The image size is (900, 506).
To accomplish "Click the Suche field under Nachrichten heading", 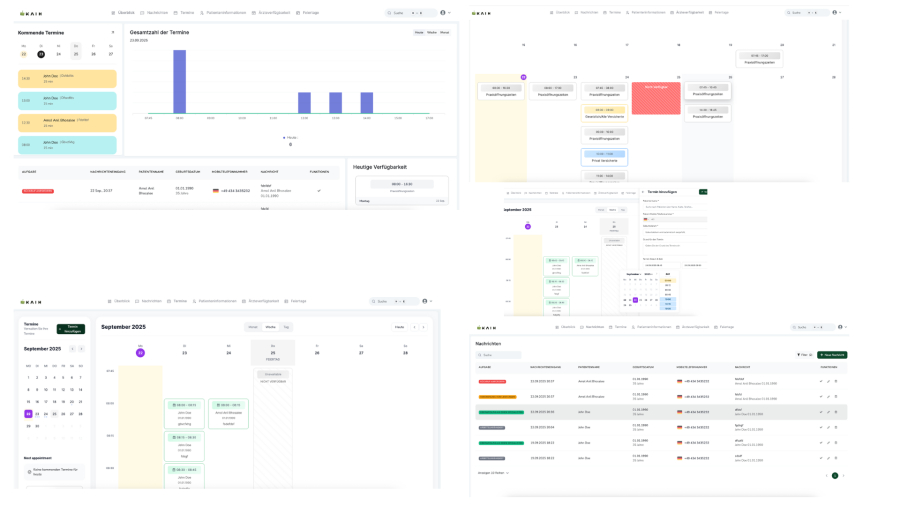I will pyautogui.click(x=499, y=355).
